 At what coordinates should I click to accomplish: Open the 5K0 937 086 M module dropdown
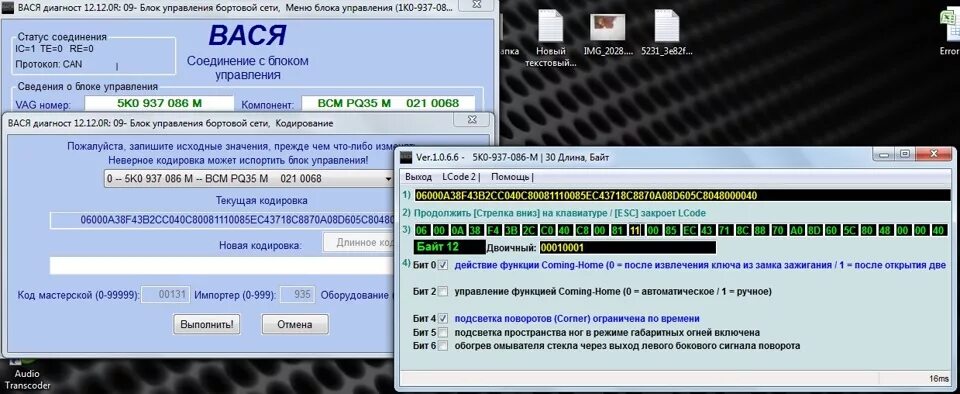point(249,179)
